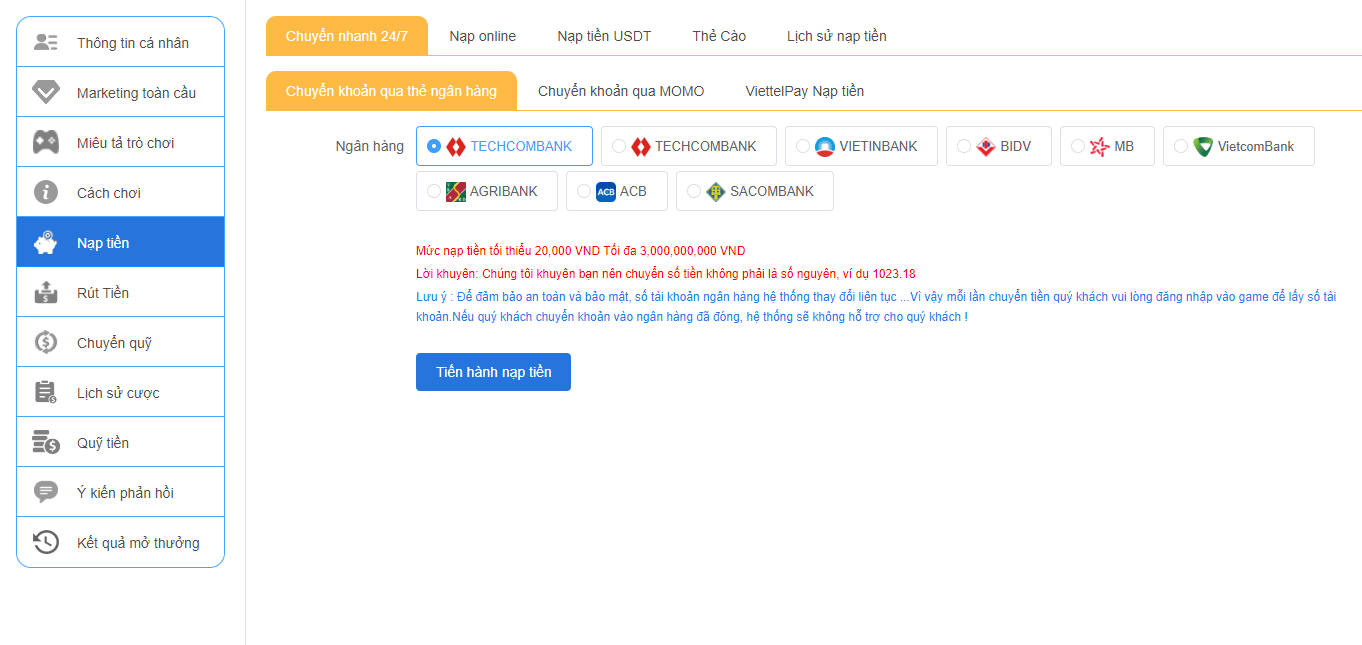
Task: Select Chuyển khoản qua MOMO tab
Action: coord(621,91)
